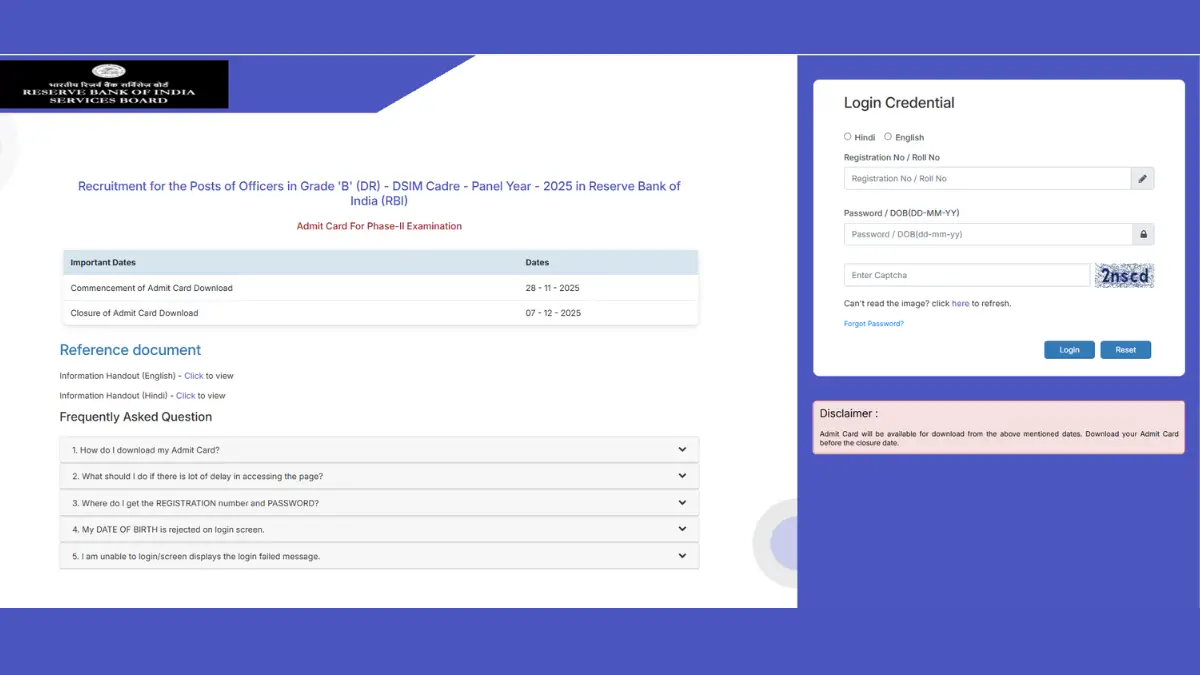Click here to refresh the captcha
1200x675 pixels.
point(960,303)
